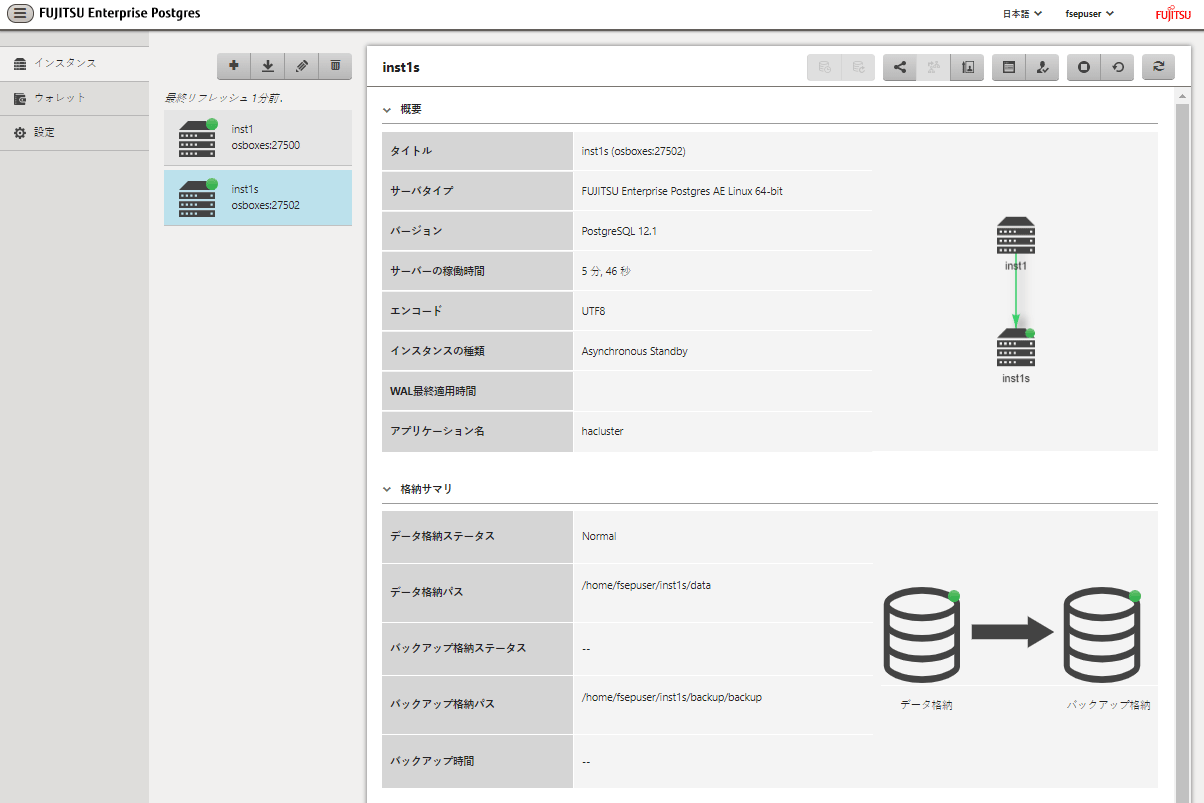Screen dimensions: 1204x803
Task: Click the inst1s panel heading
Action: pyautogui.click(x=401, y=67)
